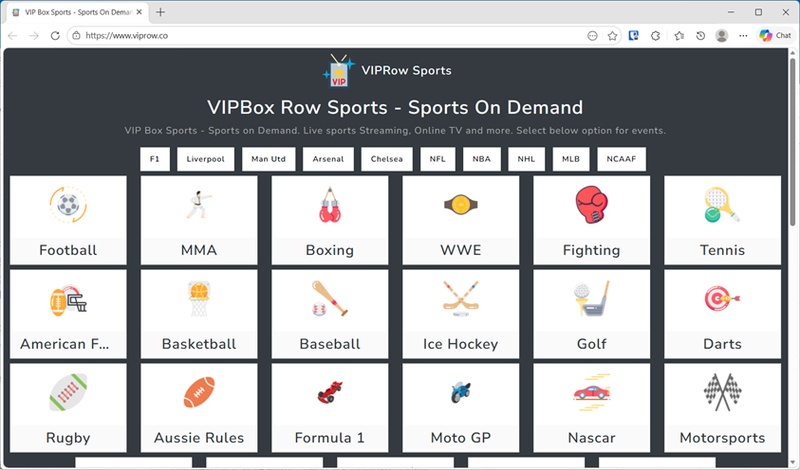Select the Man Utd quick link

(x=268, y=159)
